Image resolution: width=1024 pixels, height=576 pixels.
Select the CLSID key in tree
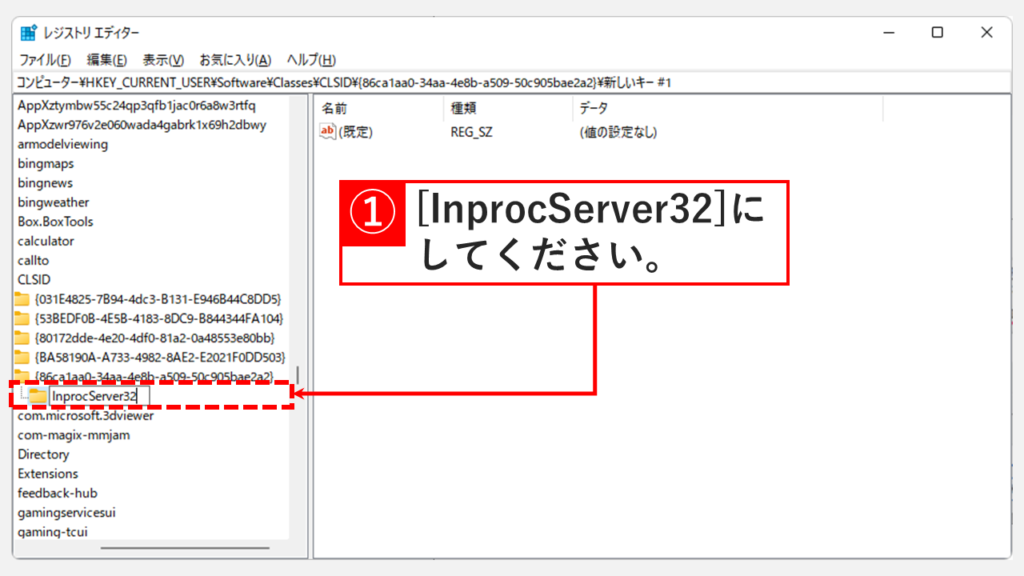(34, 280)
